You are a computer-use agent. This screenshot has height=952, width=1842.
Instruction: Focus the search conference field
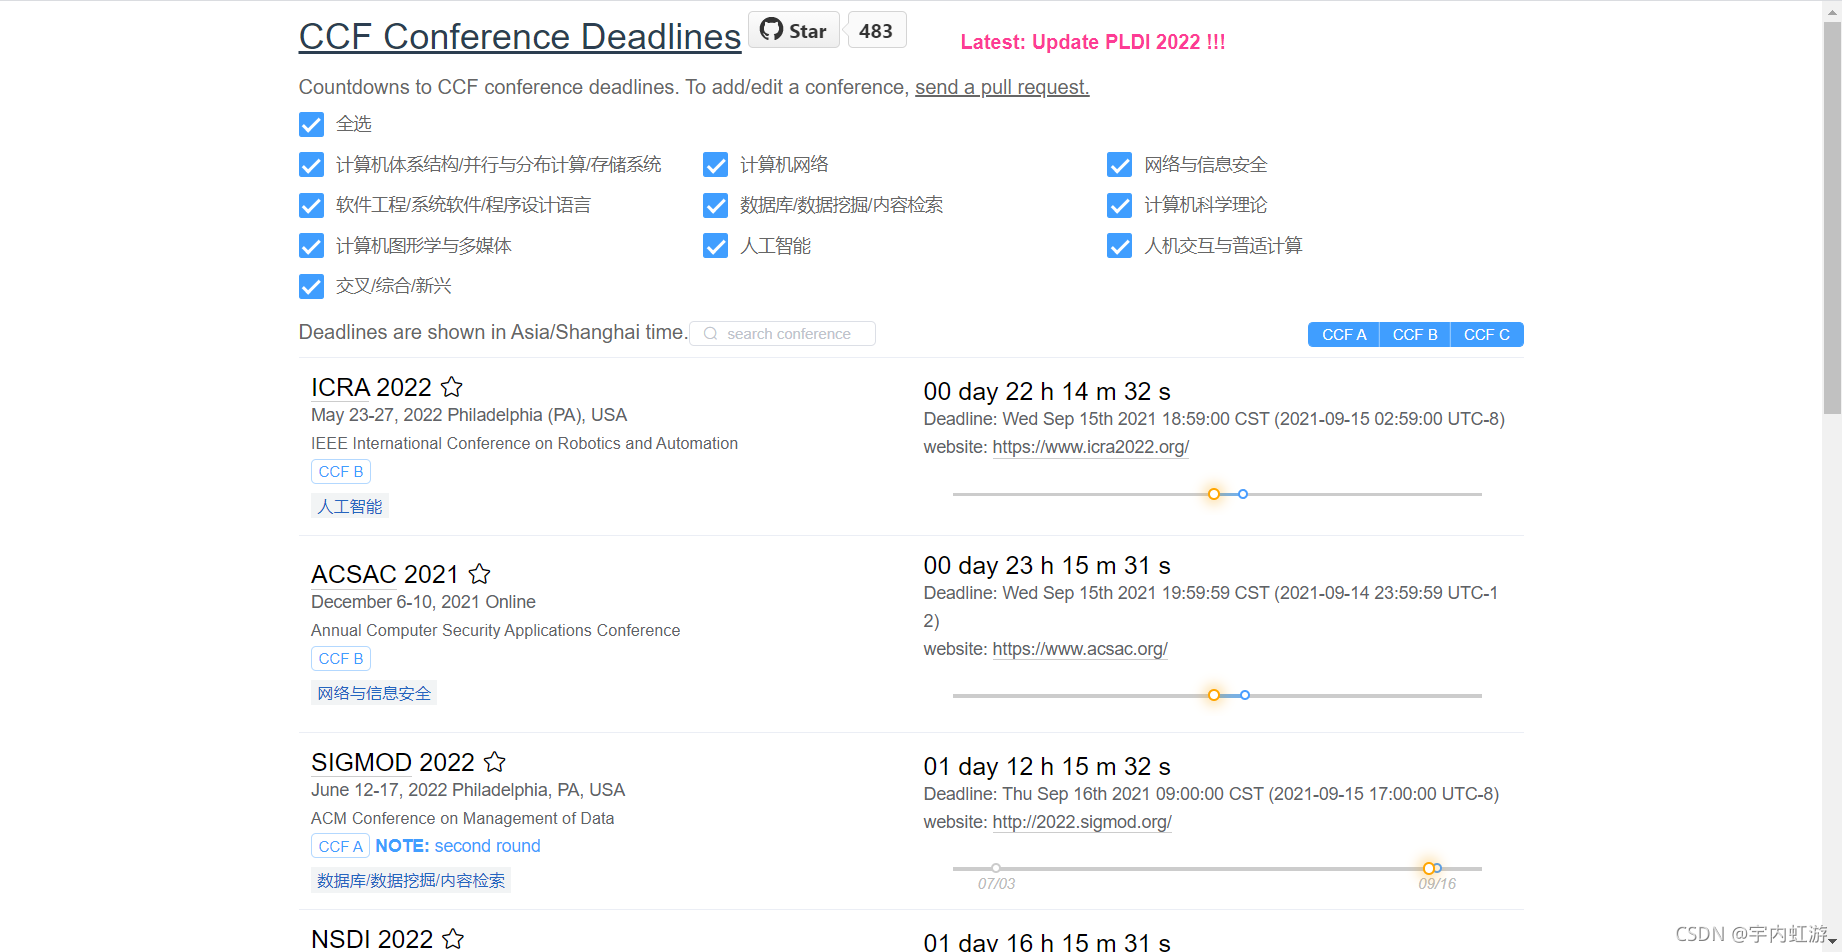[x=782, y=333]
